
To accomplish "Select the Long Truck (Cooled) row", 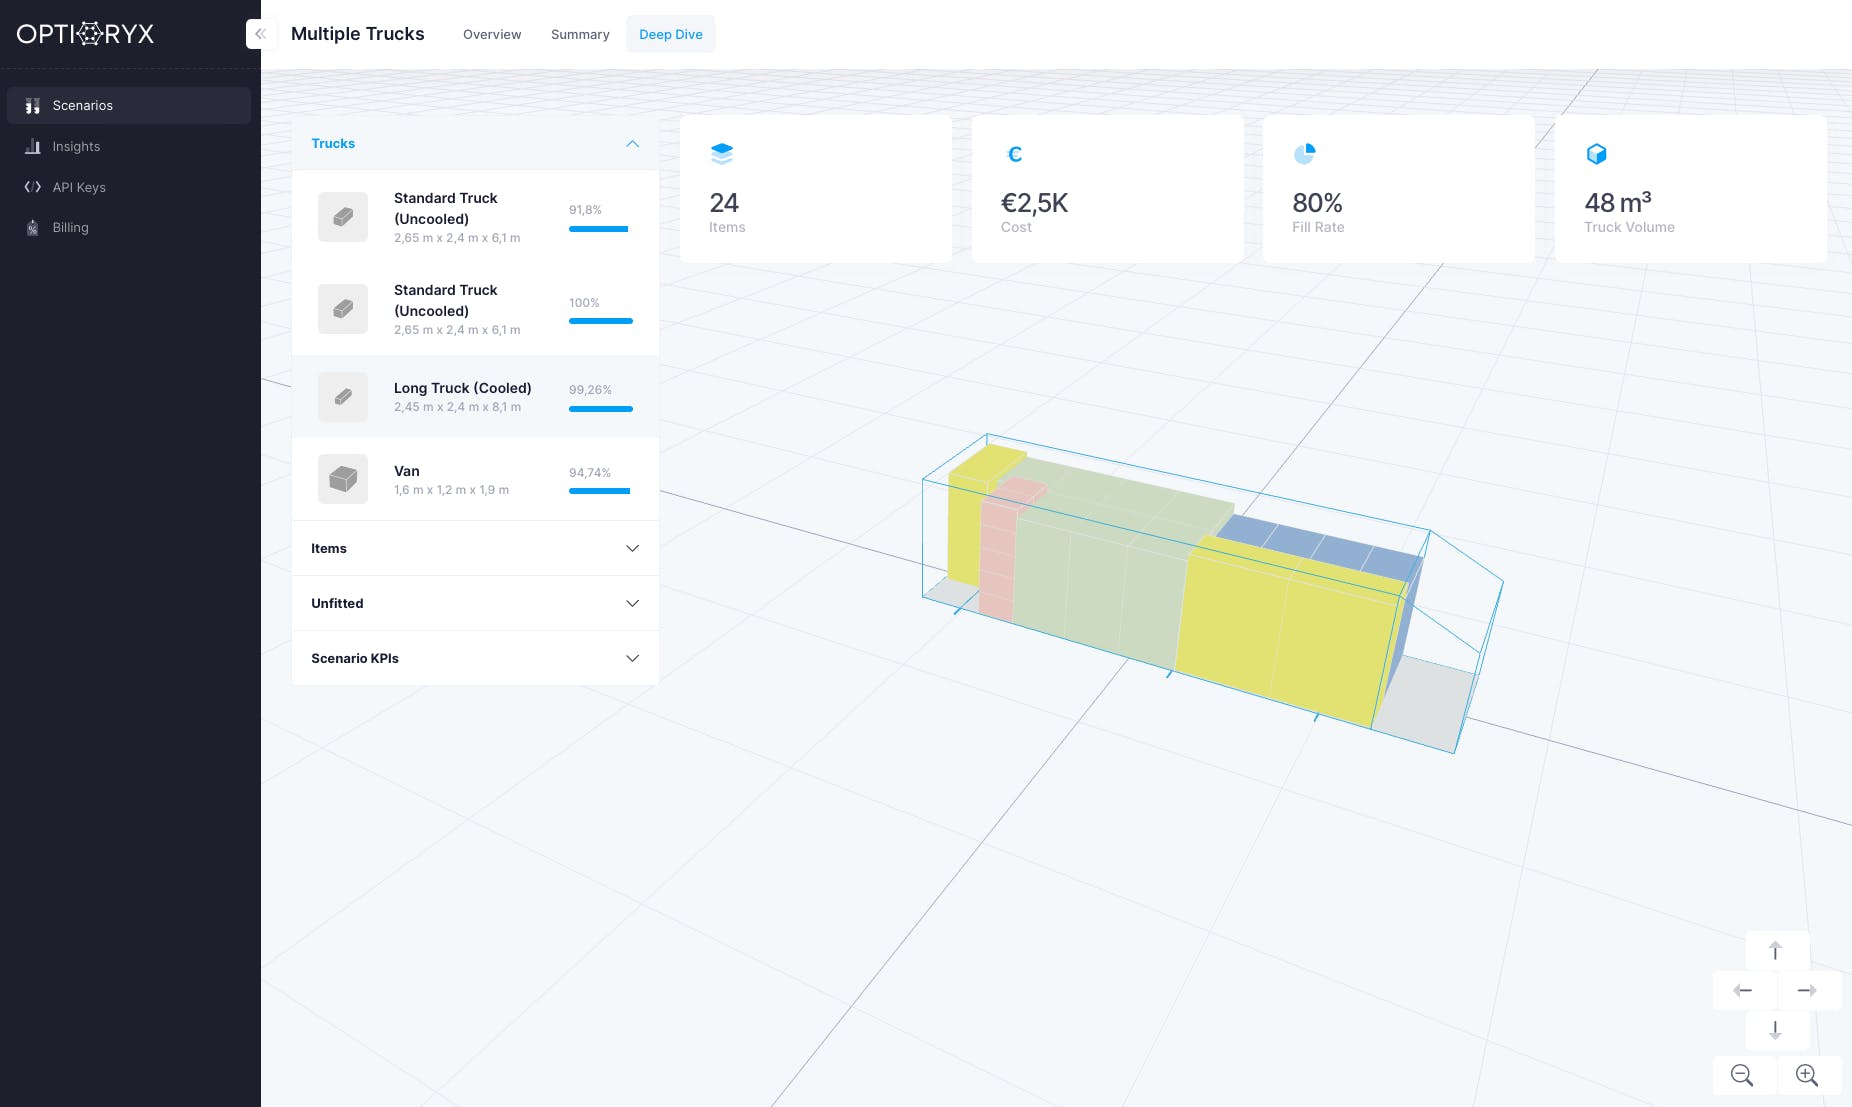I will click(x=475, y=397).
